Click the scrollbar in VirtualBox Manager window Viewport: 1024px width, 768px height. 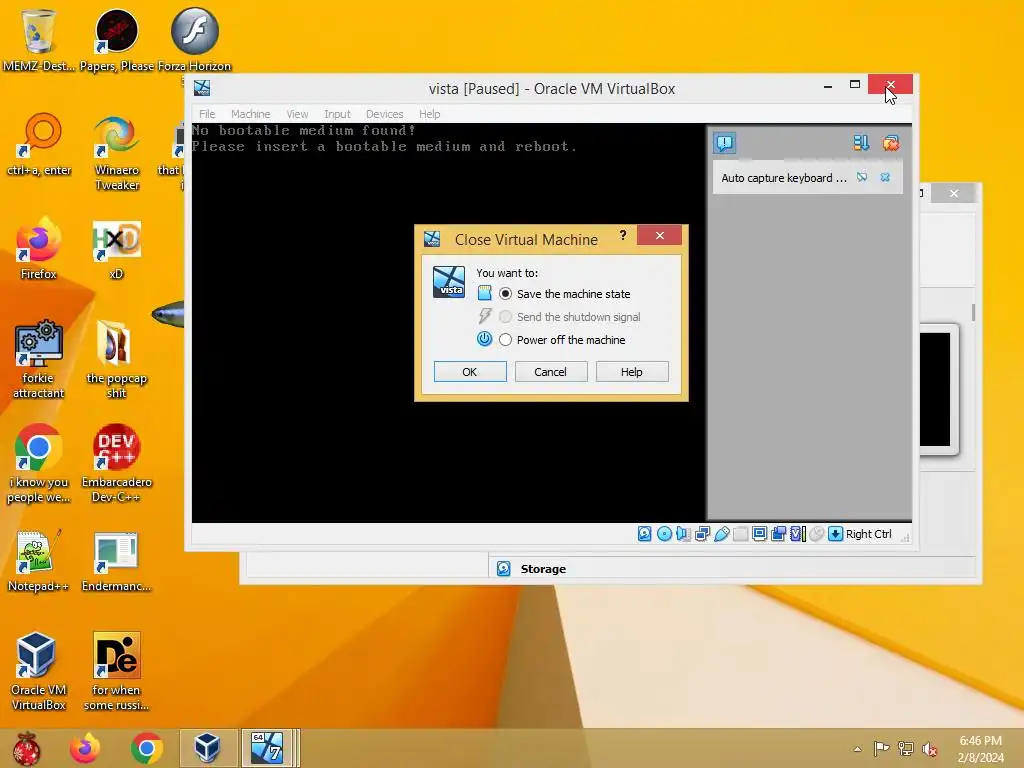(x=973, y=312)
